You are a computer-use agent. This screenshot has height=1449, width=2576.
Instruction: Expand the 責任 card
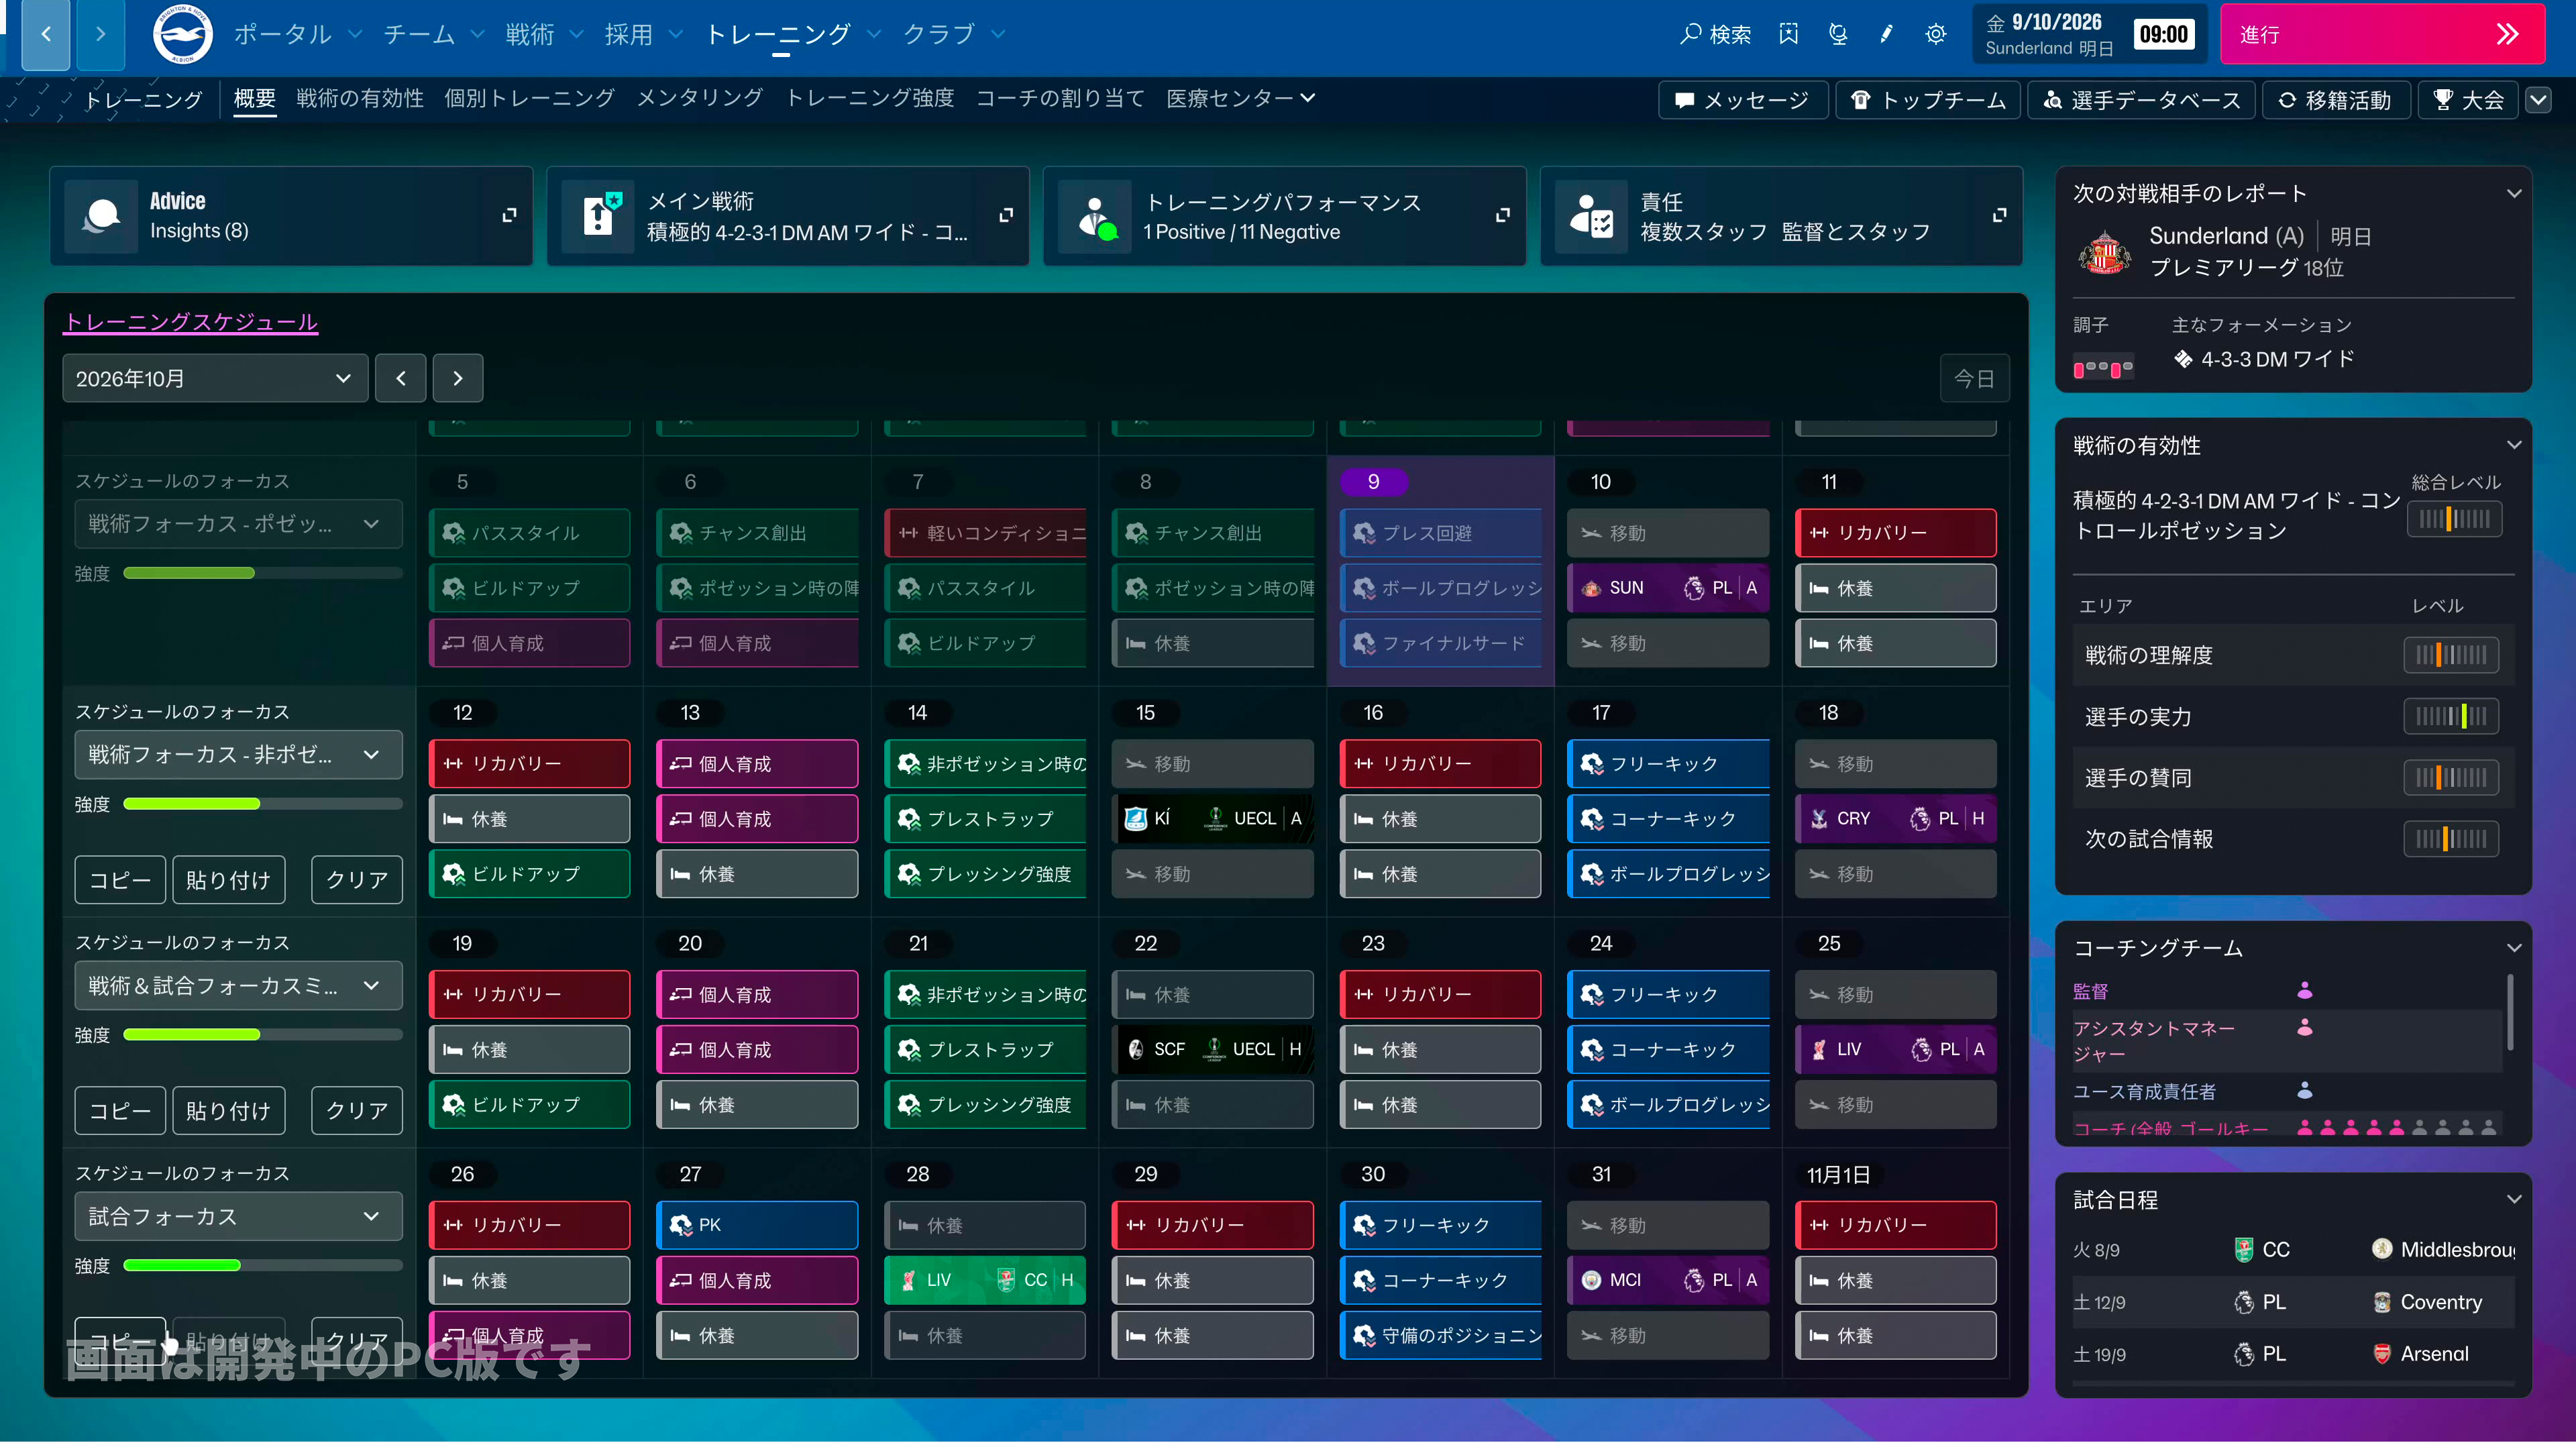1999,215
